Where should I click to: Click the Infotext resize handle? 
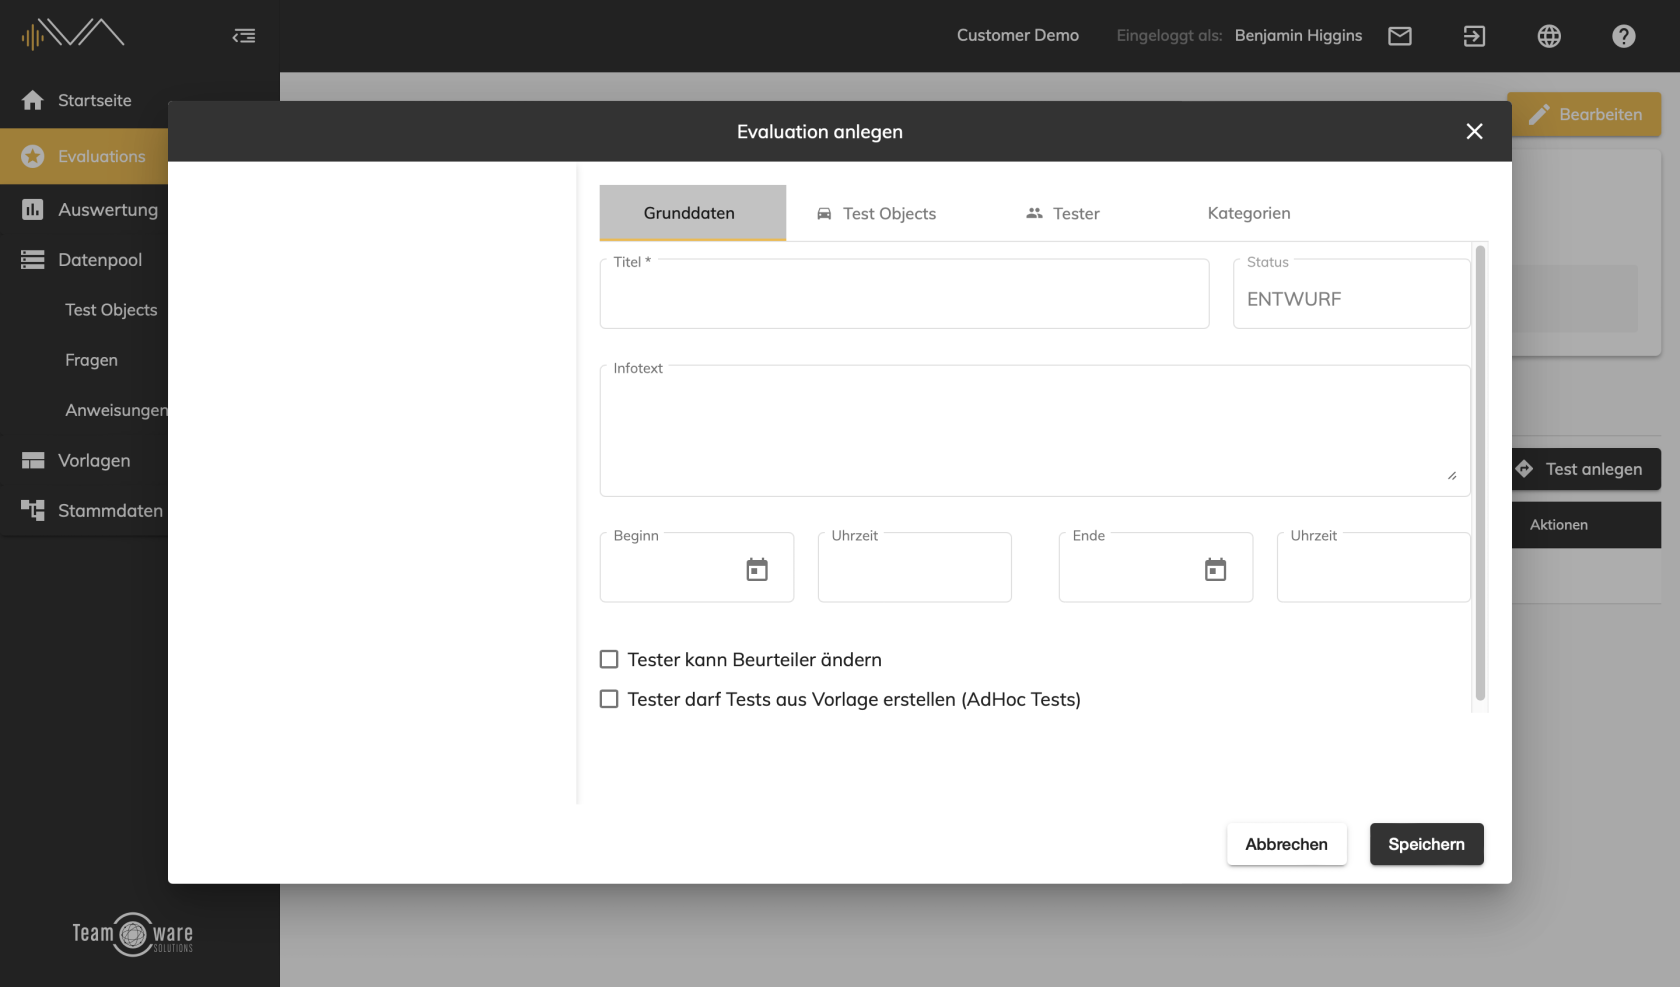click(1452, 476)
